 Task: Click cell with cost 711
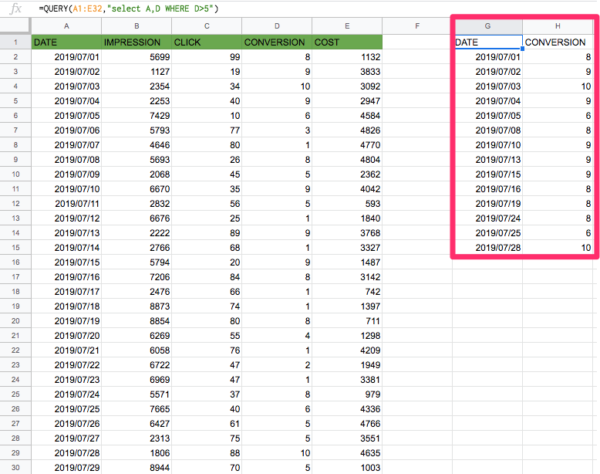click(347, 321)
